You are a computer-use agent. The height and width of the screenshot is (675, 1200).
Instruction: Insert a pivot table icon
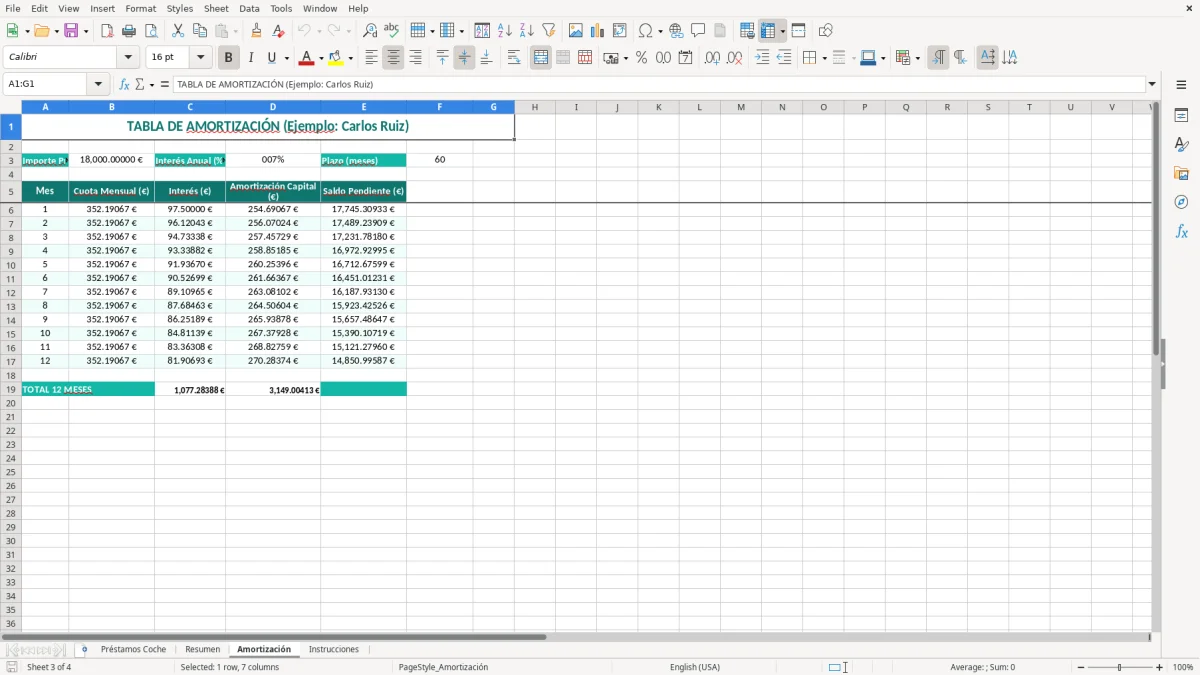click(620, 31)
